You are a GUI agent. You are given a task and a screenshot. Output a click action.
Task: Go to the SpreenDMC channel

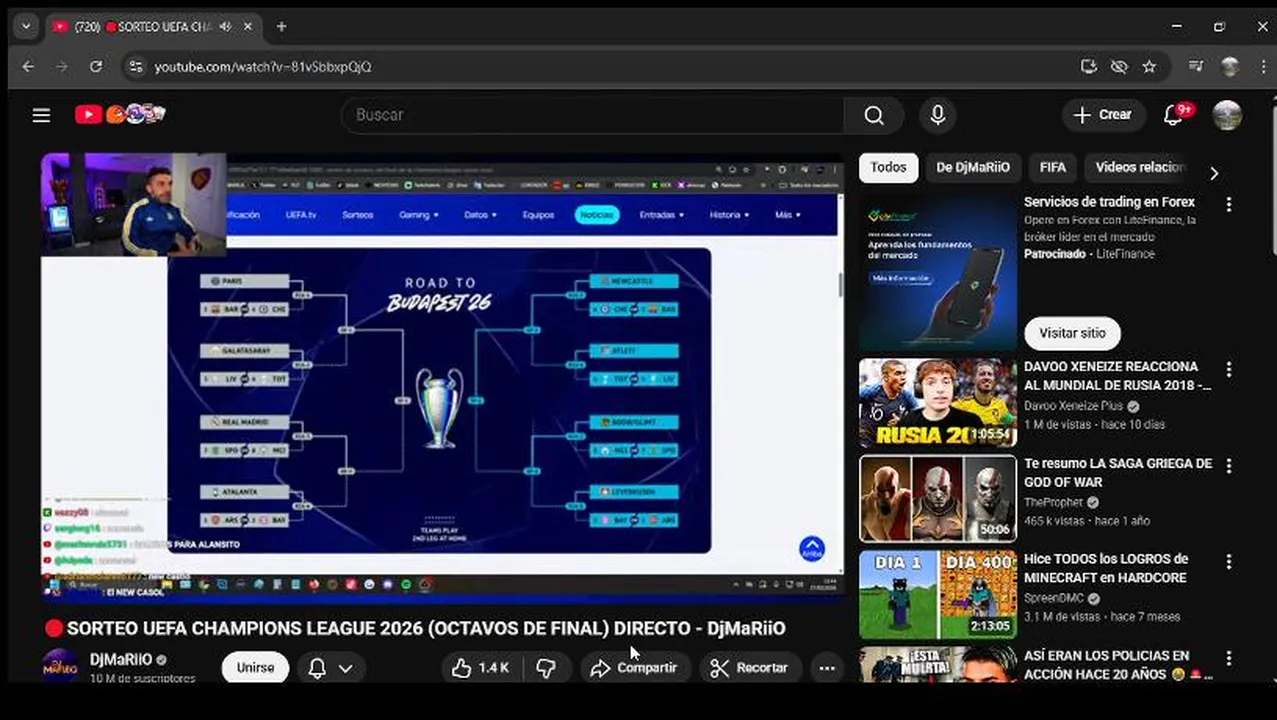pos(1054,598)
